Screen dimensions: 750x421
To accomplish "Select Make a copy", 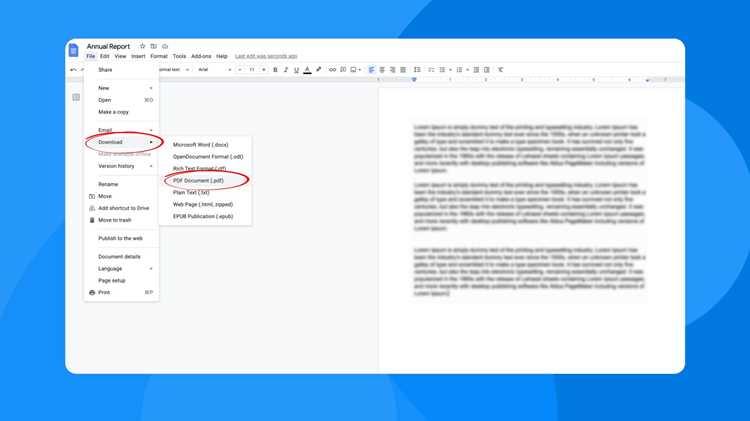I will coord(121,112).
